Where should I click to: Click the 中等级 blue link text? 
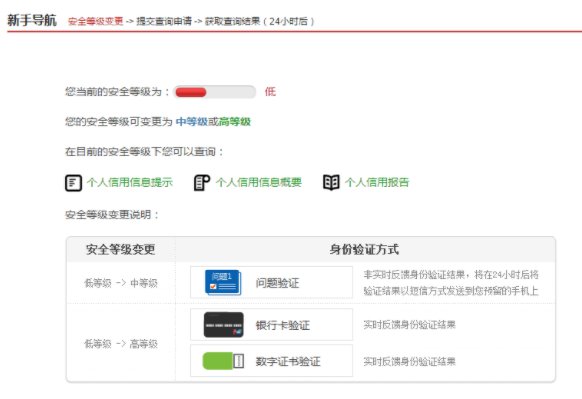point(192,122)
